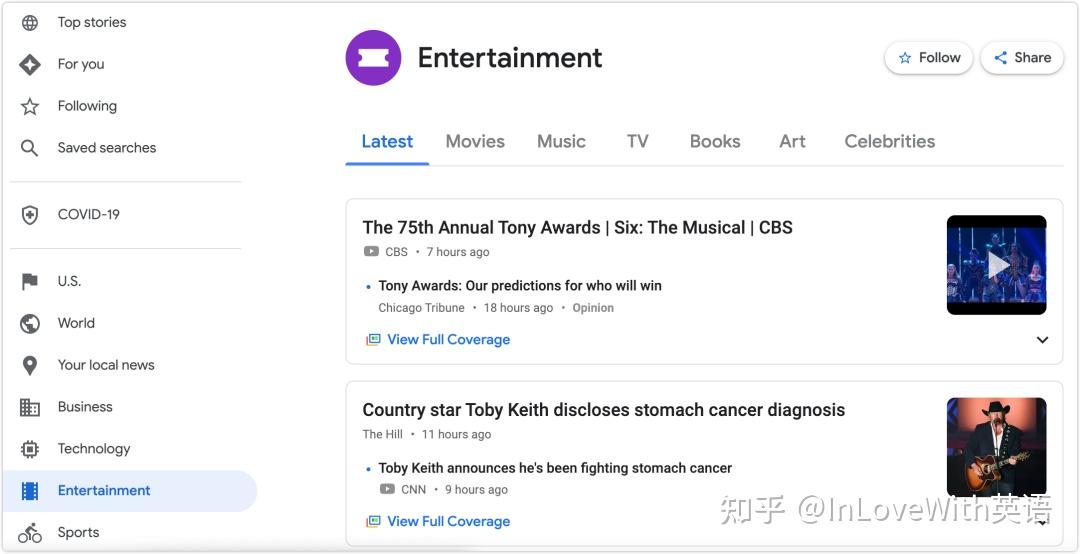Expand the Tony Awards story card
The width and height of the screenshot is (1080, 554).
1042,340
